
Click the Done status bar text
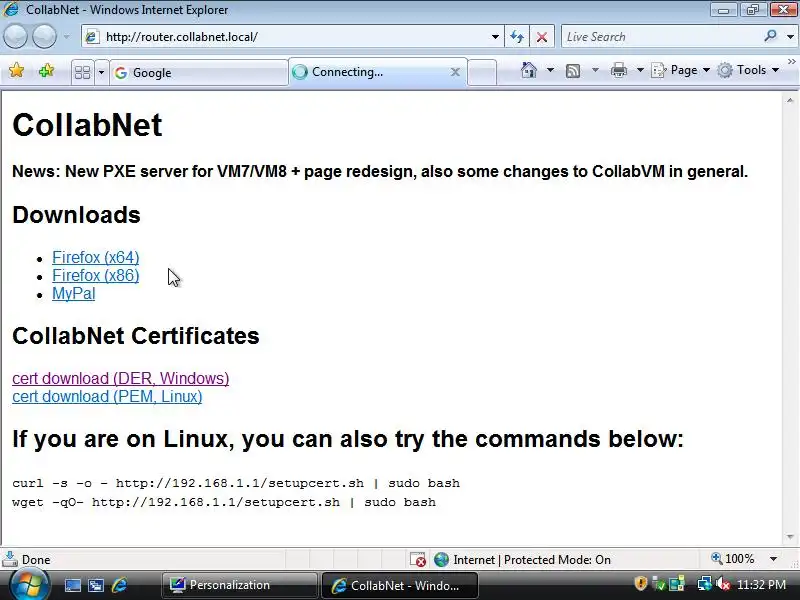[36, 560]
